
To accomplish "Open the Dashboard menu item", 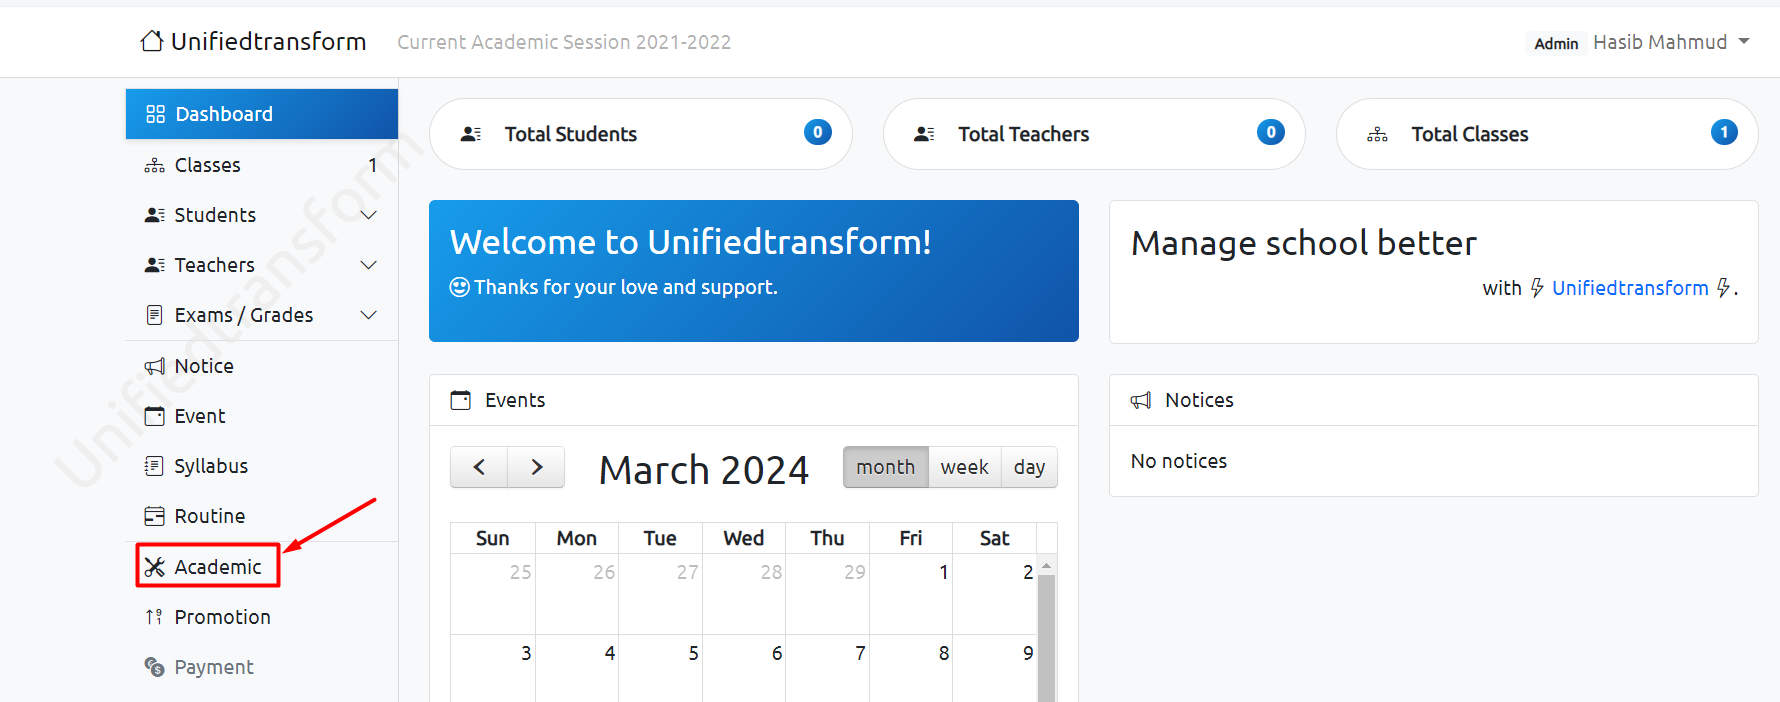I will click(x=262, y=114).
